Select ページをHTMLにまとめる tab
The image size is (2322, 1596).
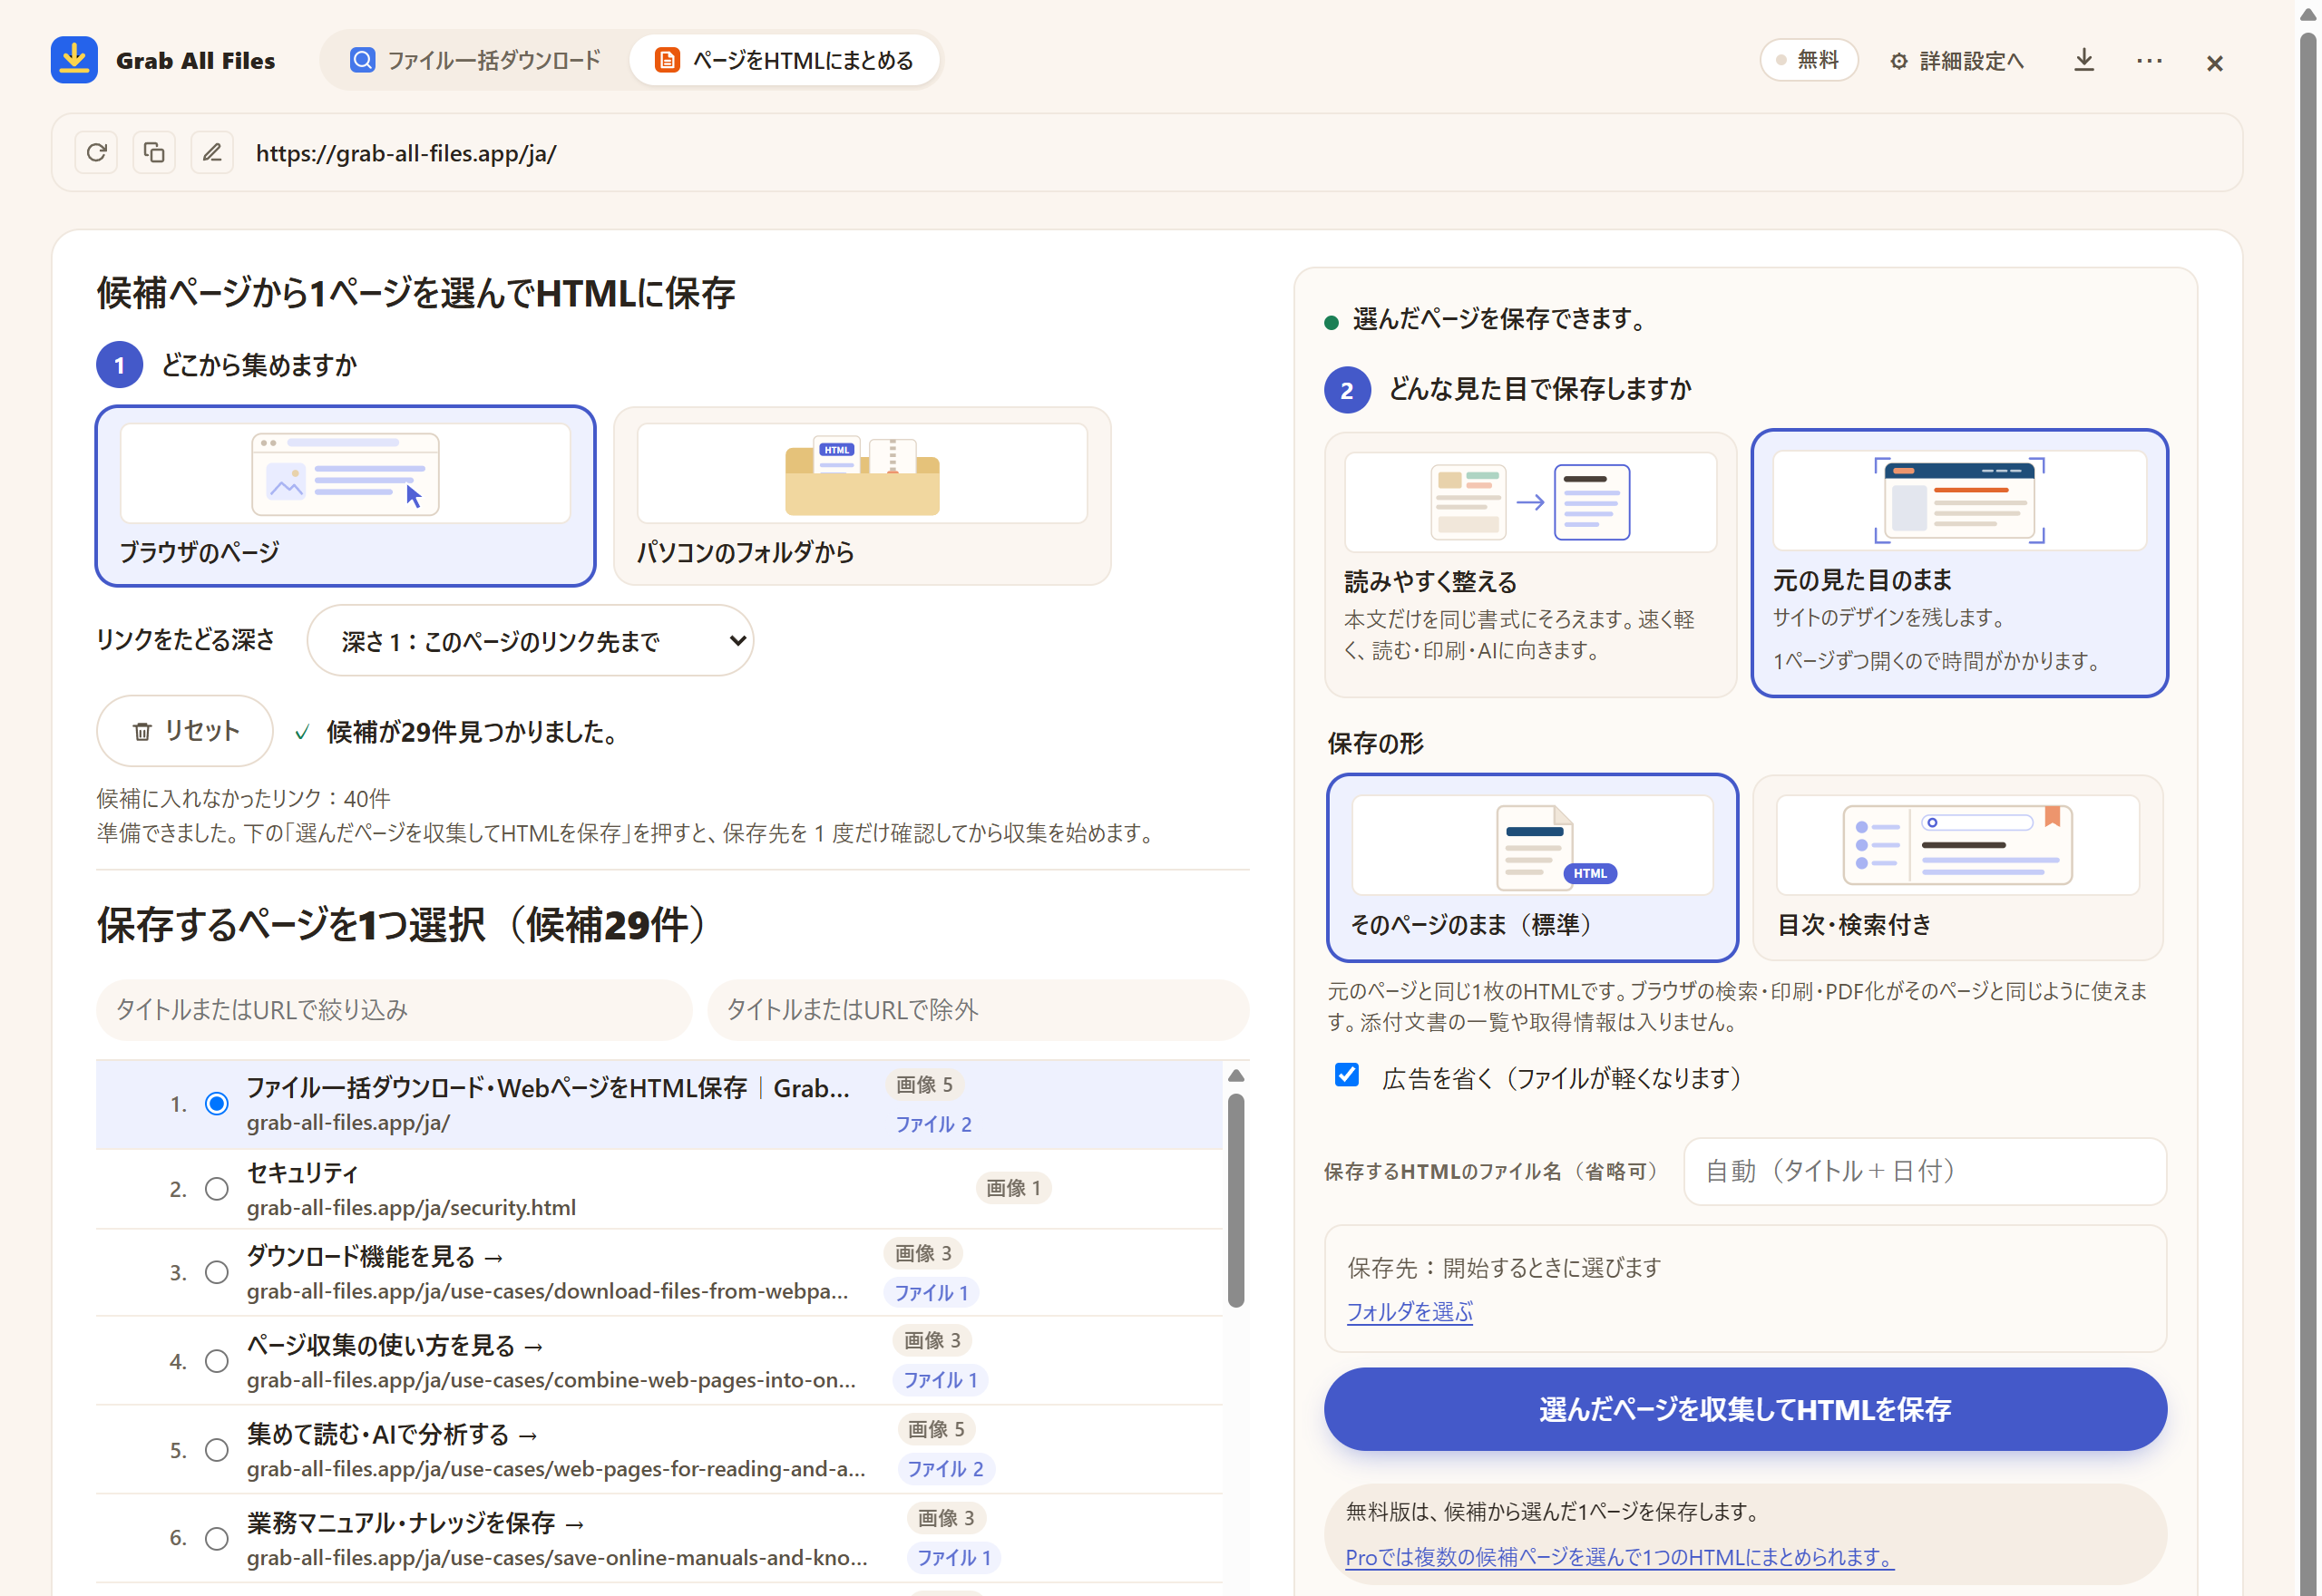click(x=785, y=60)
